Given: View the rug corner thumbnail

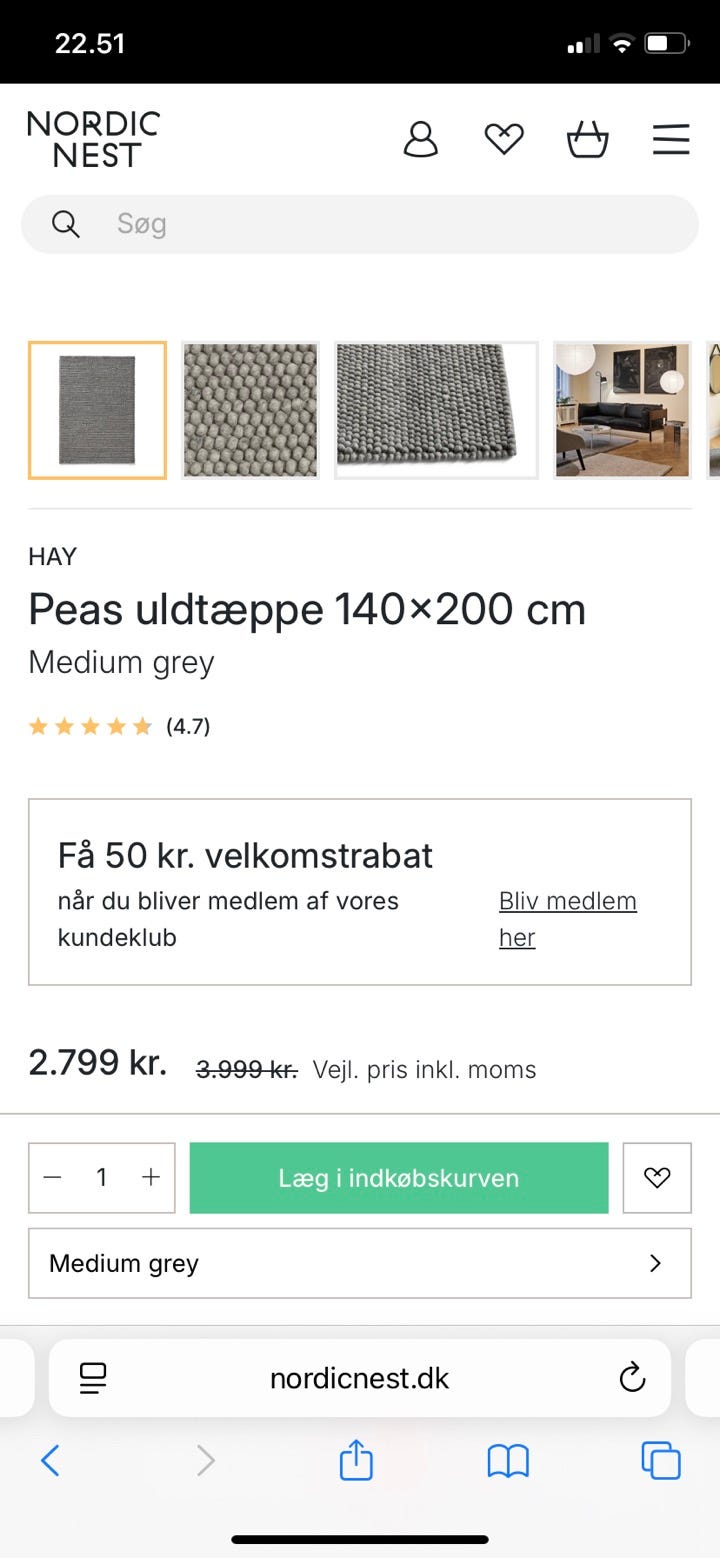Looking at the screenshot, I should [x=436, y=410].
